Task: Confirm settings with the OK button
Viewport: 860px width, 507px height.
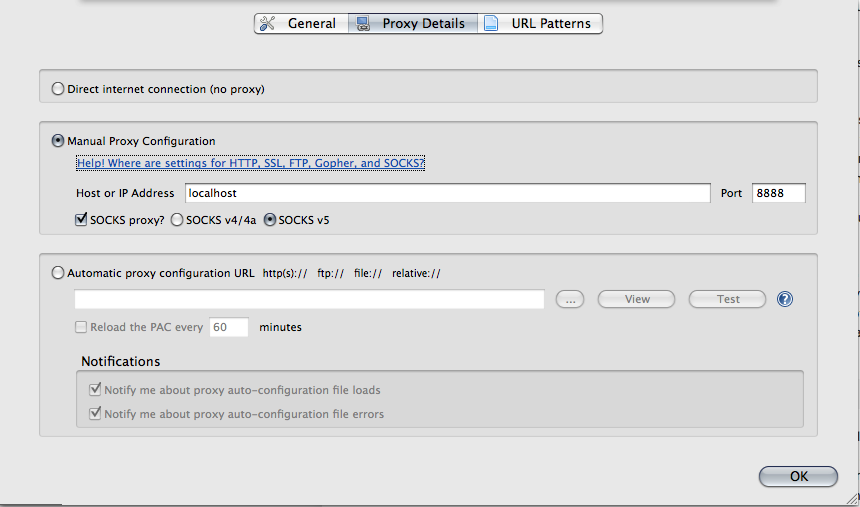Action: pyautogui.click(x=798, y=476)
